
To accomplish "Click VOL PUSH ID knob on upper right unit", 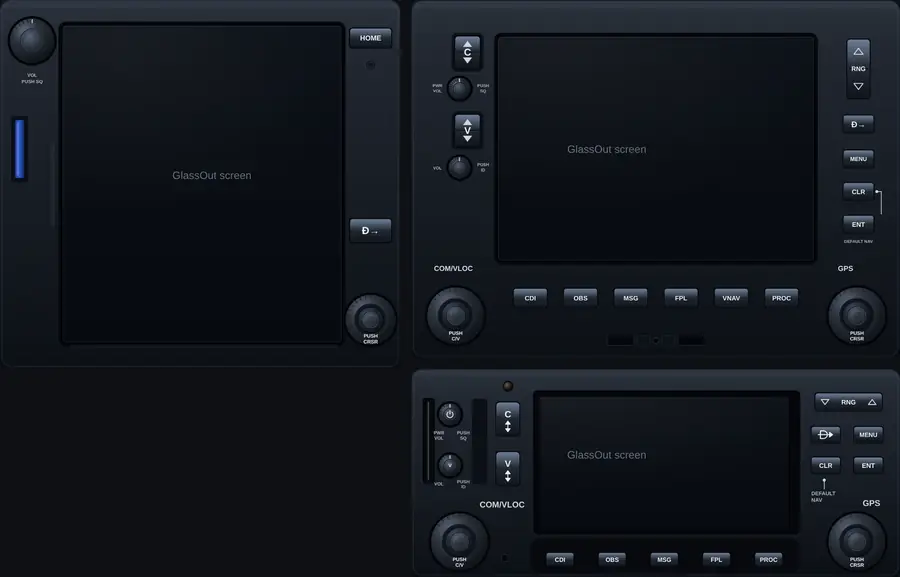I will (459, 167).
